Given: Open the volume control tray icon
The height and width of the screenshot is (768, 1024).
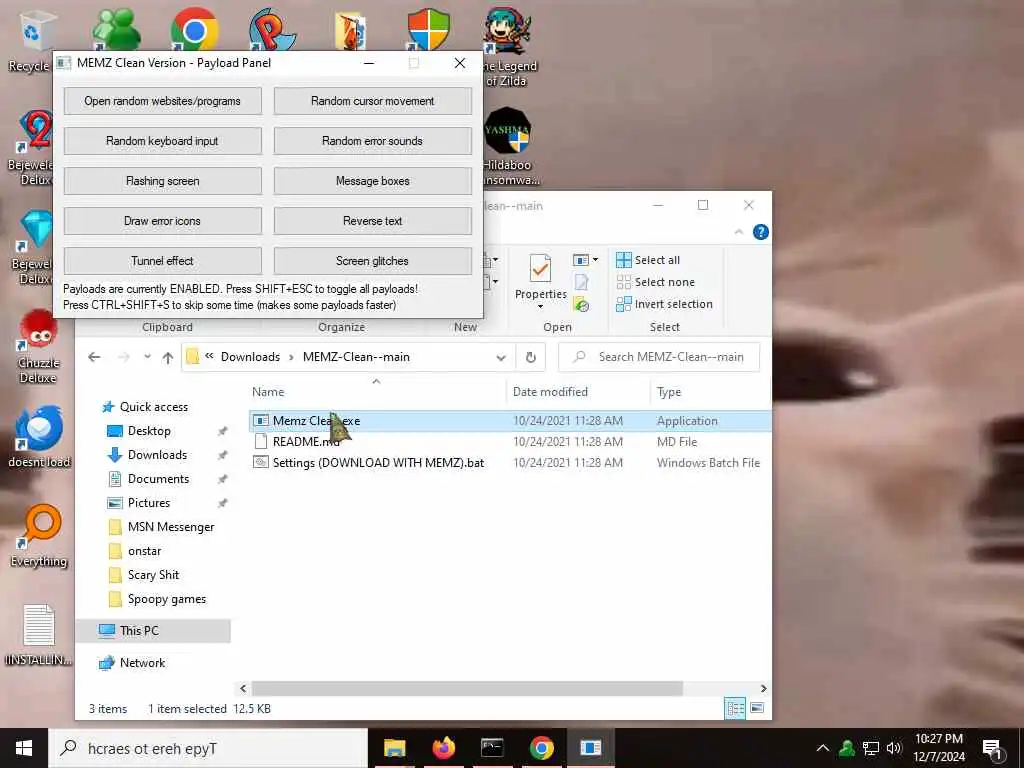Looking at the screenshot, I should coord(894,748).
